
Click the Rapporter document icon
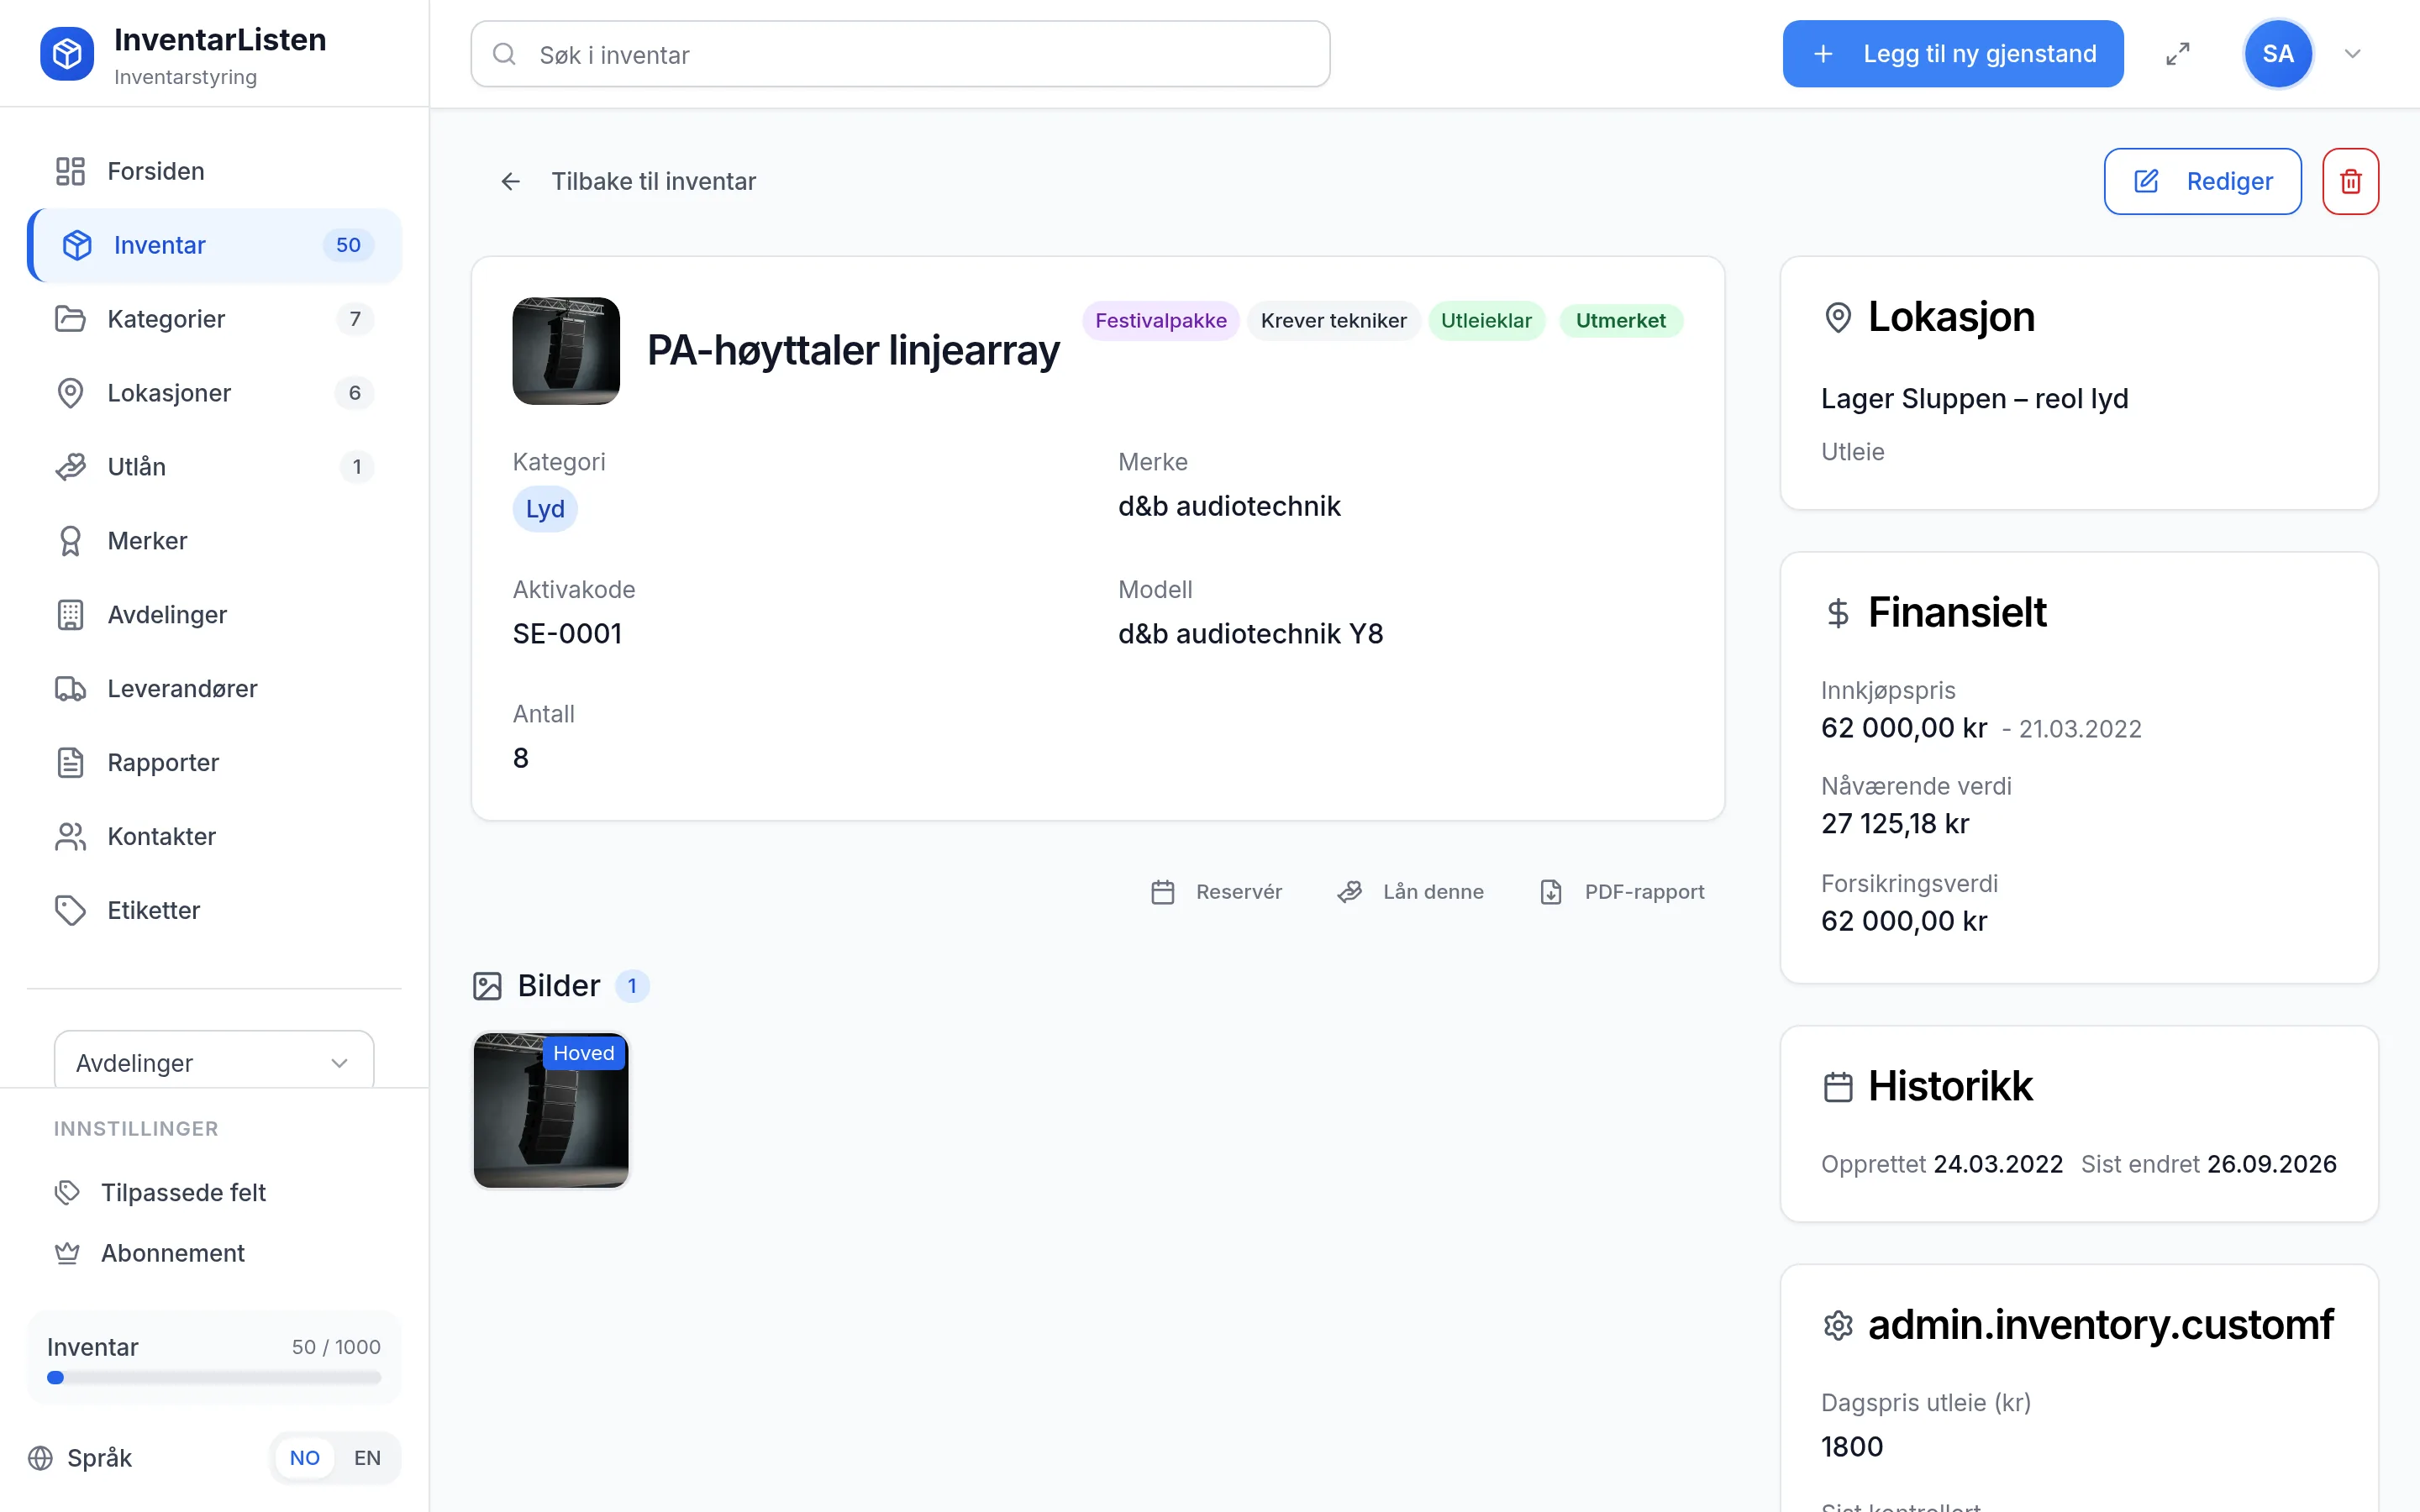[70, 763]
